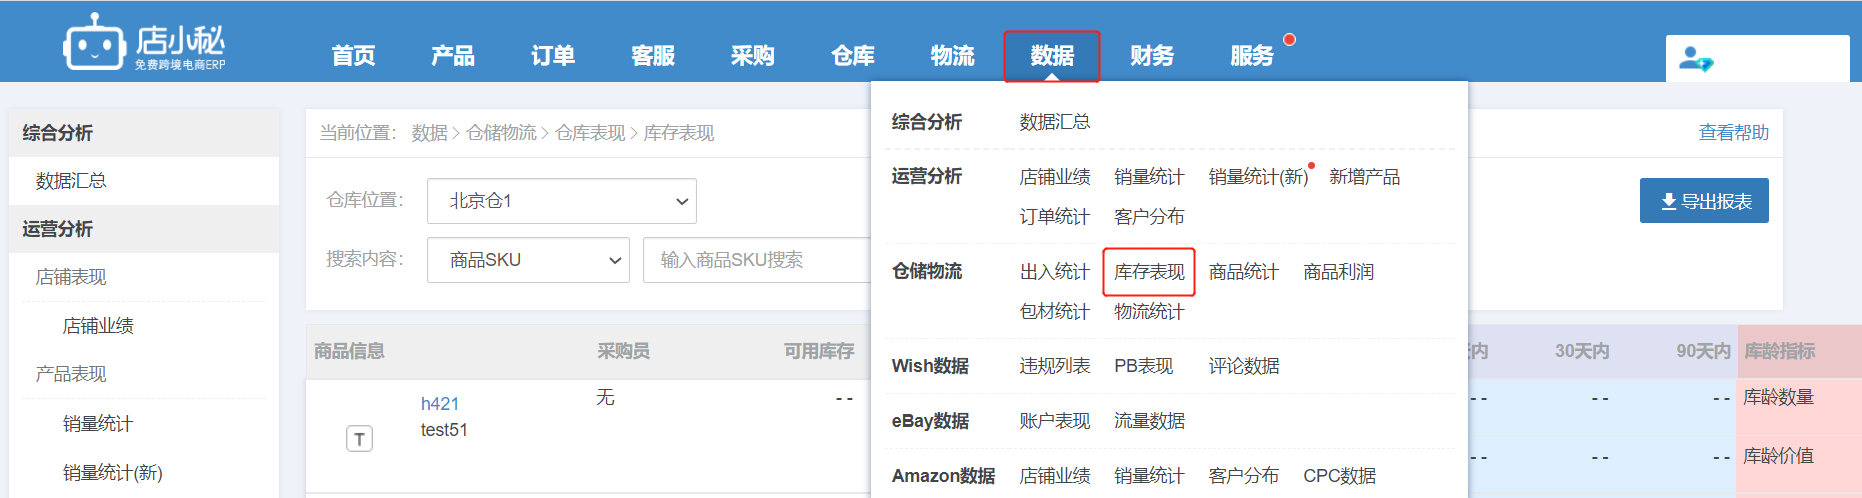Image resolution: width=1862 pixels, height=498 pixels.
Task: Click the 店小秘 robot logo
Action: coord(145,42)
